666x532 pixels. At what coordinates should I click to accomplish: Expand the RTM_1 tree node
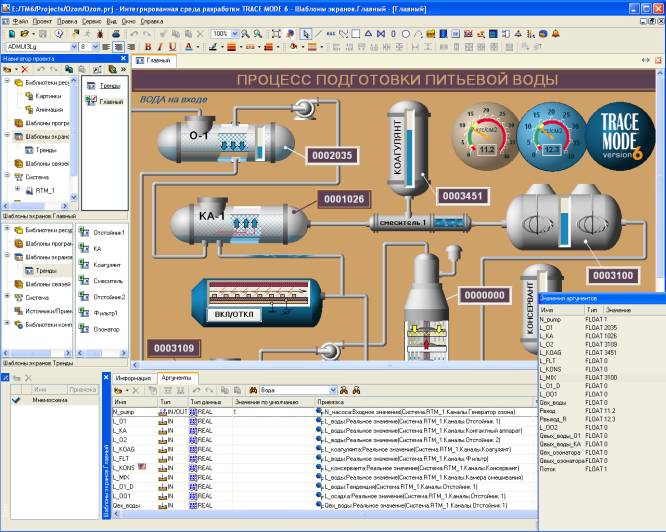[x=18, y=188]
